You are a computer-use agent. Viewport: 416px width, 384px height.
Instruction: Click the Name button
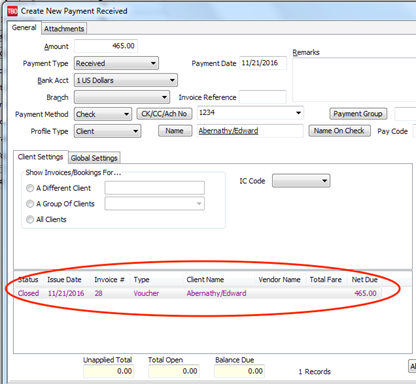[x=175, y=131]
